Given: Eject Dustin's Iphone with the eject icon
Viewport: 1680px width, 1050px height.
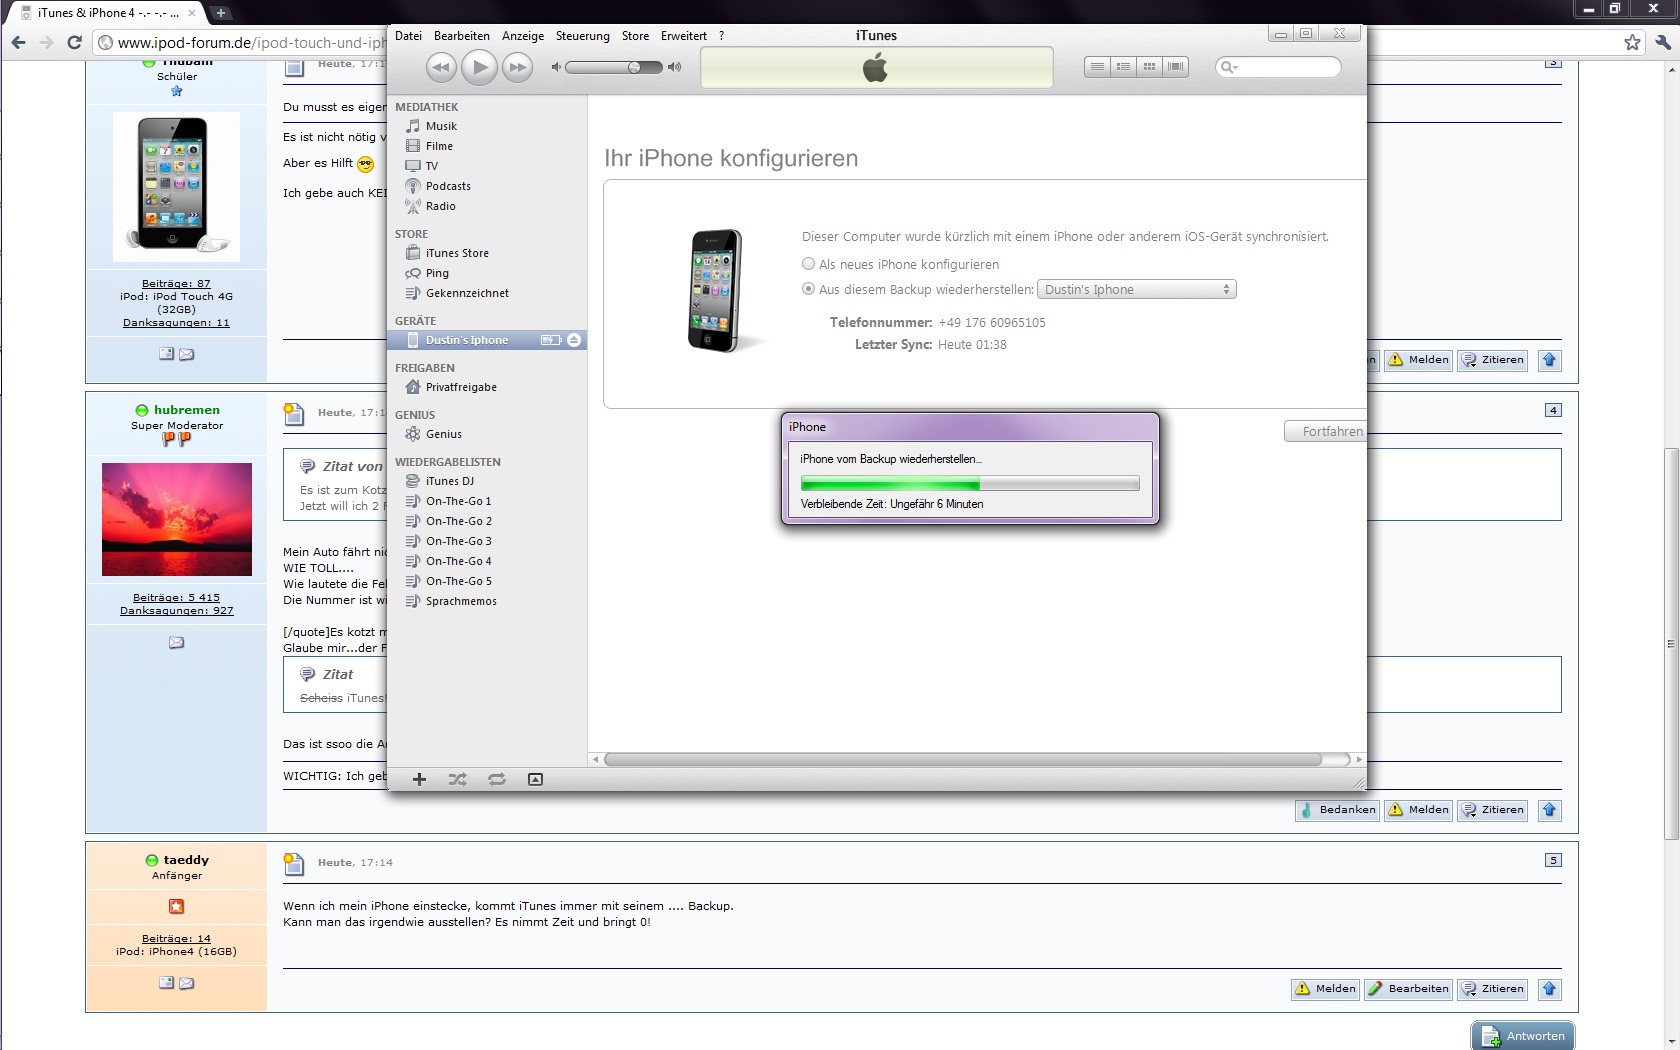Looking at the screenshot, I should click(x=574, y=340).
